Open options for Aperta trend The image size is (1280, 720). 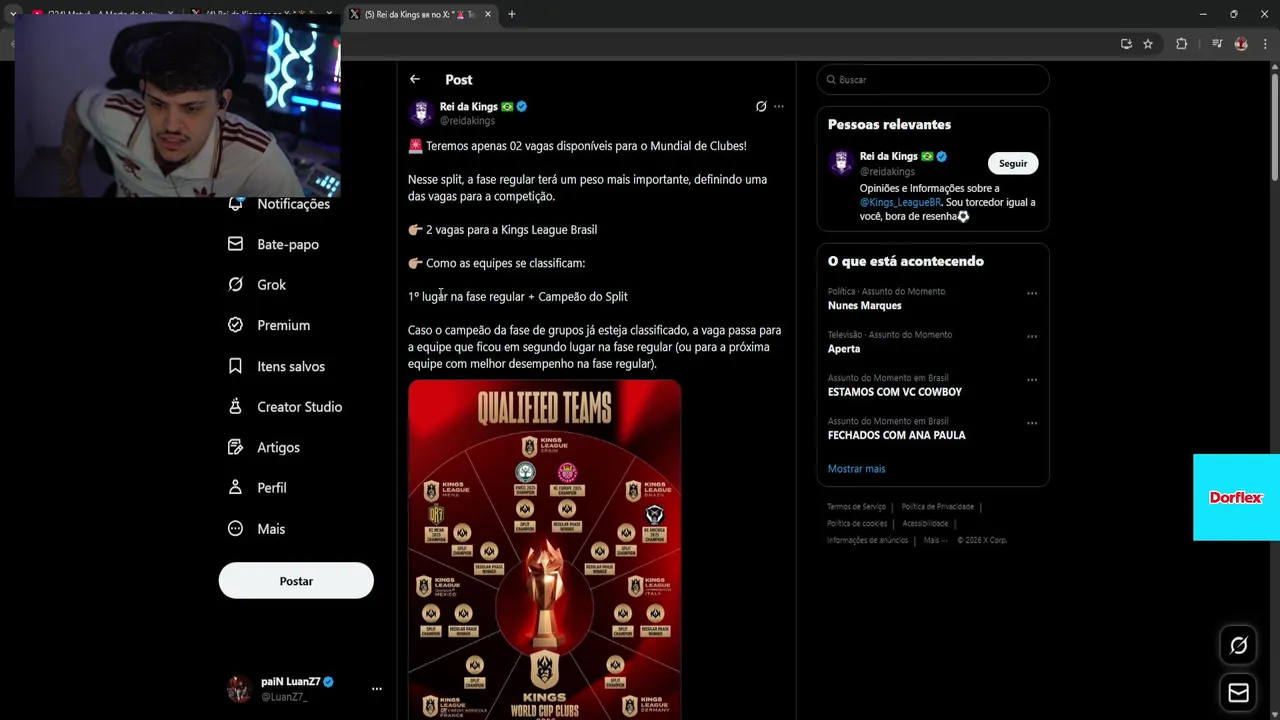tap(1032, 337)
